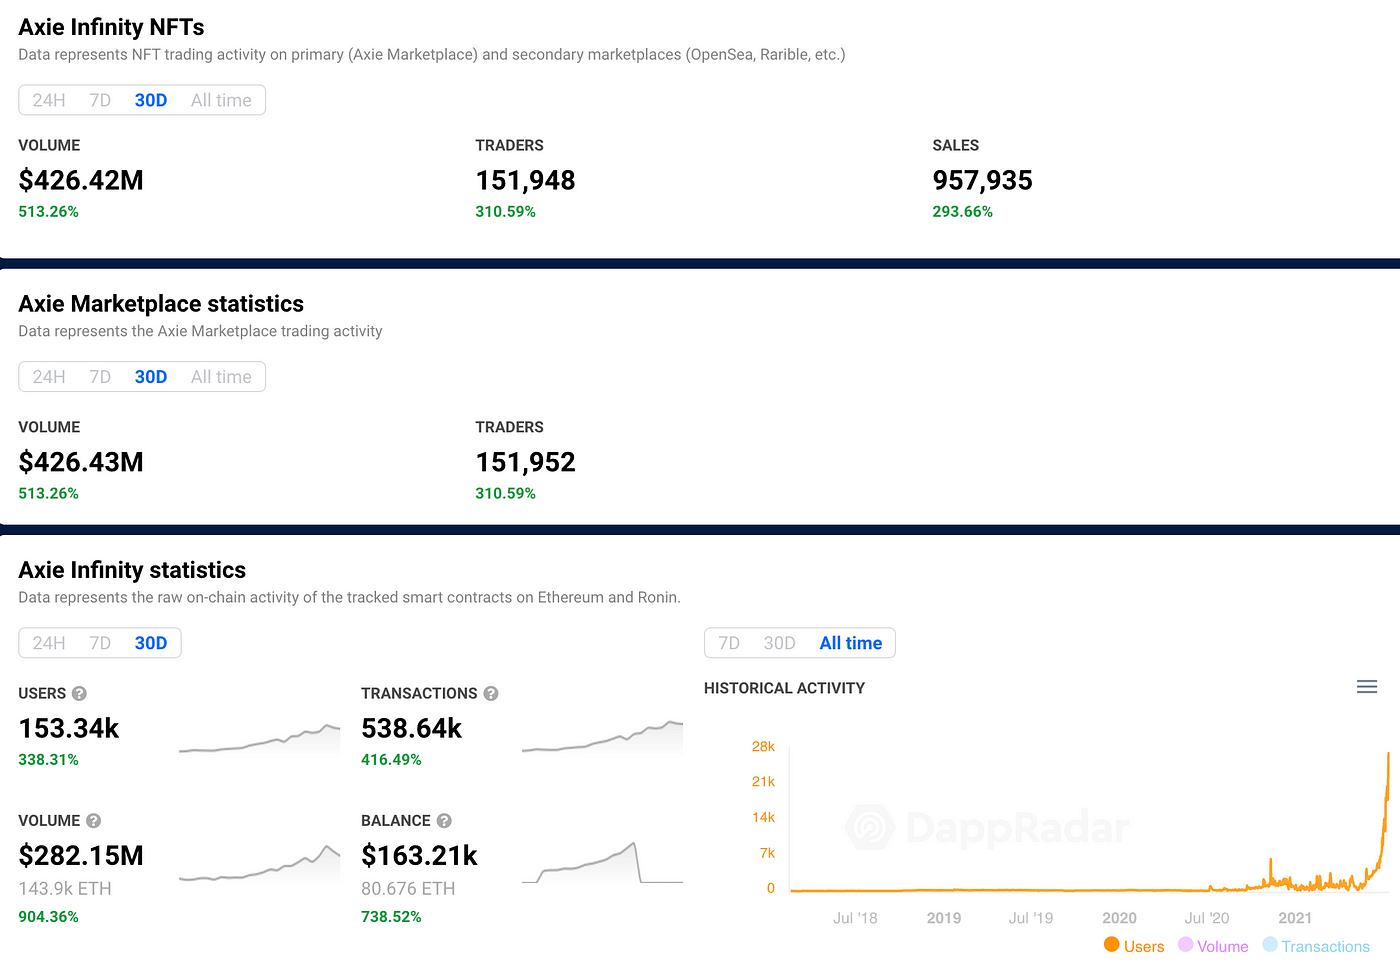The image size is (1400, 970).
Task: Click the help icon next to BALANCE
Action: [x=444, y=820]
